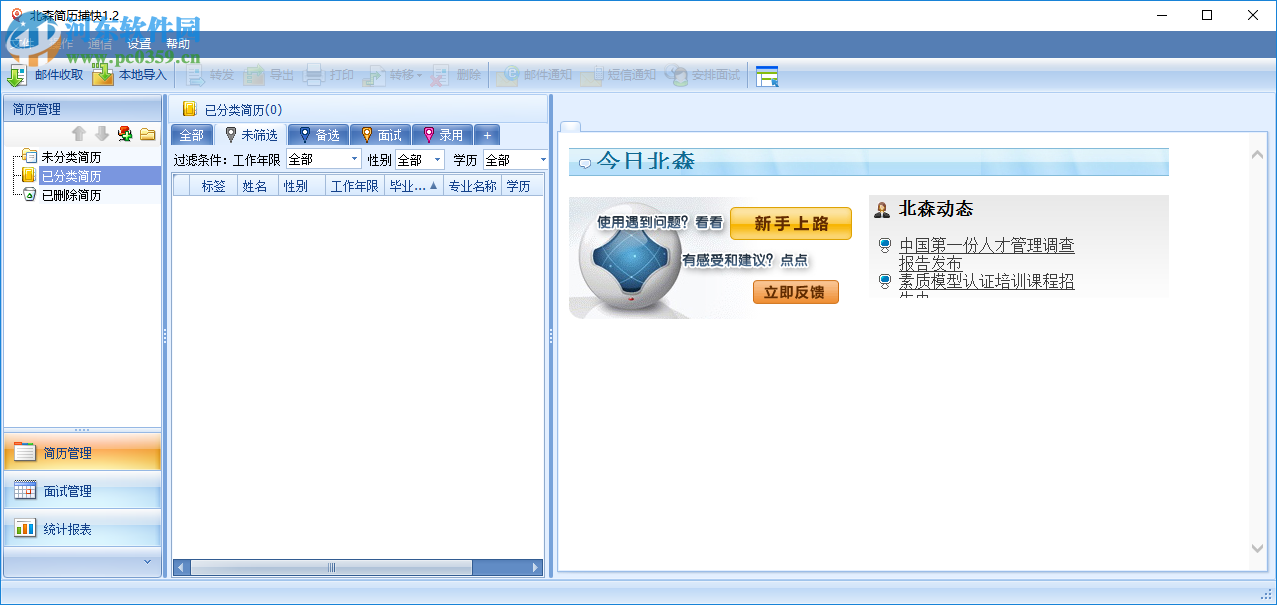Click the 打印 print toolbar icon
Viewport: 1277px width, 605px height.
pos(314,75)
